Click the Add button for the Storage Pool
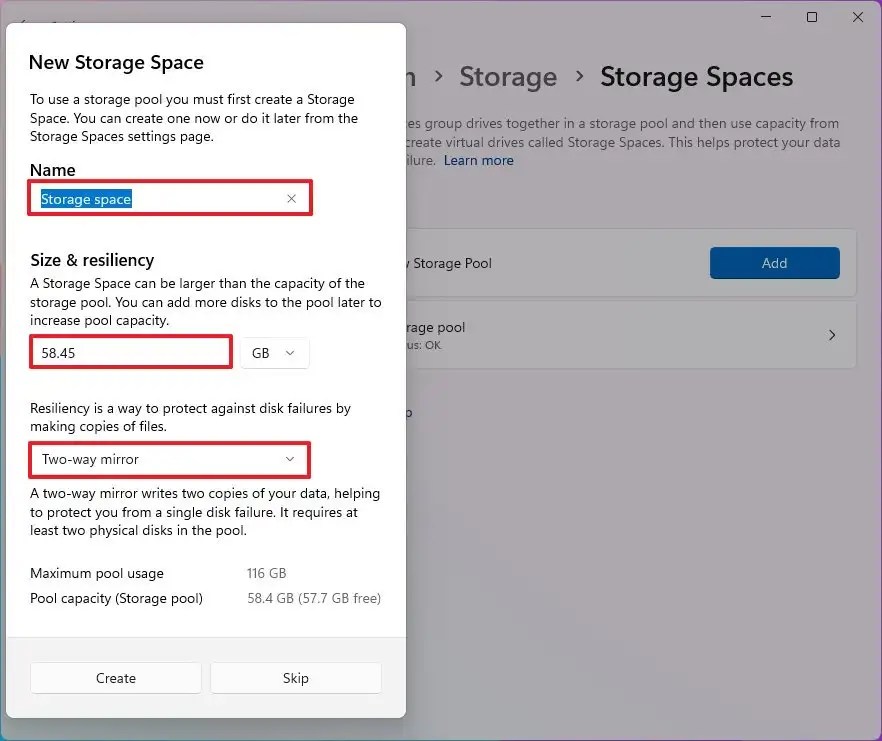Viewport: 882px width, 741px height. click(774, 263)
